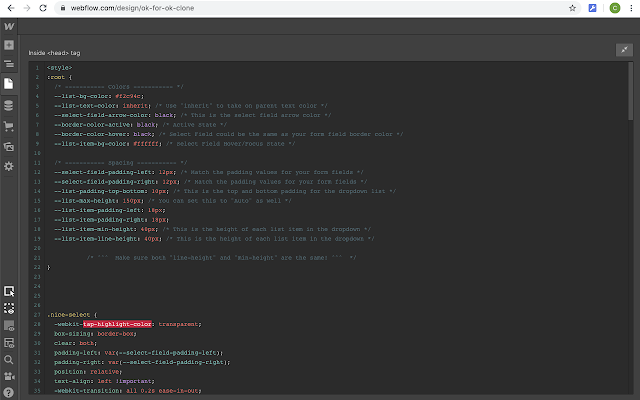Screen dimensions: 640x400
Task: Open the Ecommerce cart panel
Action: tap(9, 126)
